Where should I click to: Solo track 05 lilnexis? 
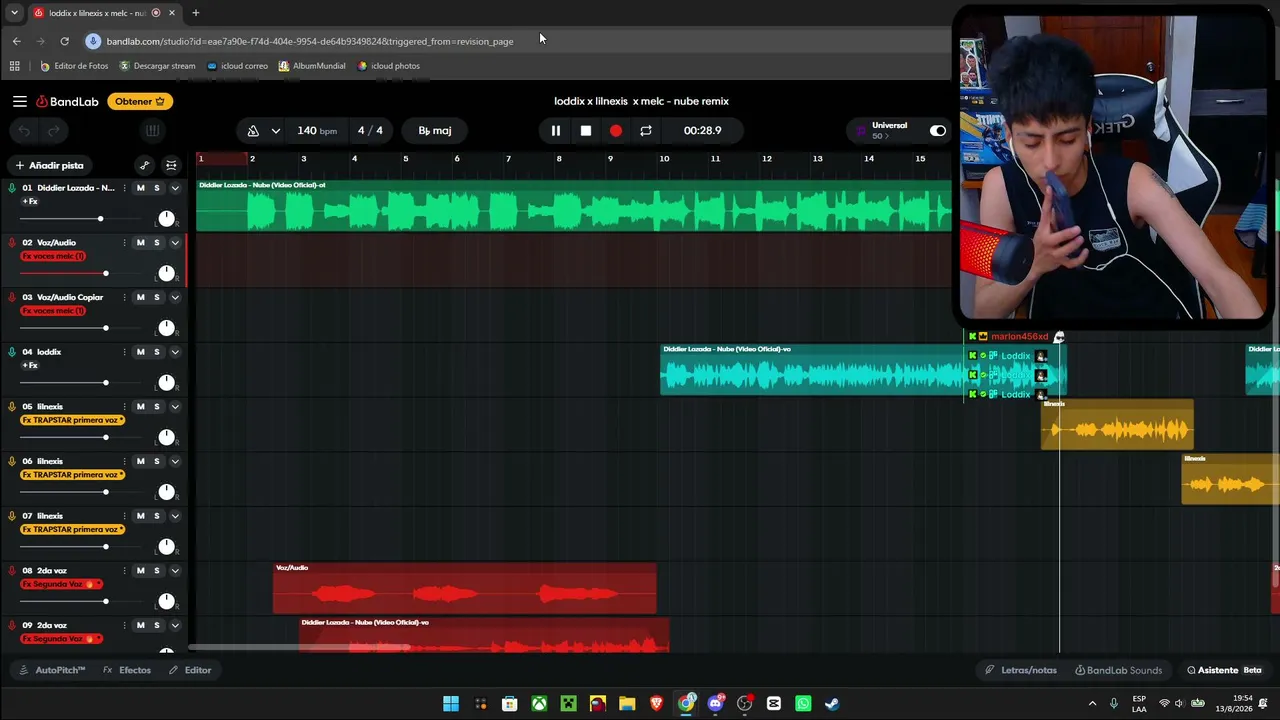click(156, 407)
